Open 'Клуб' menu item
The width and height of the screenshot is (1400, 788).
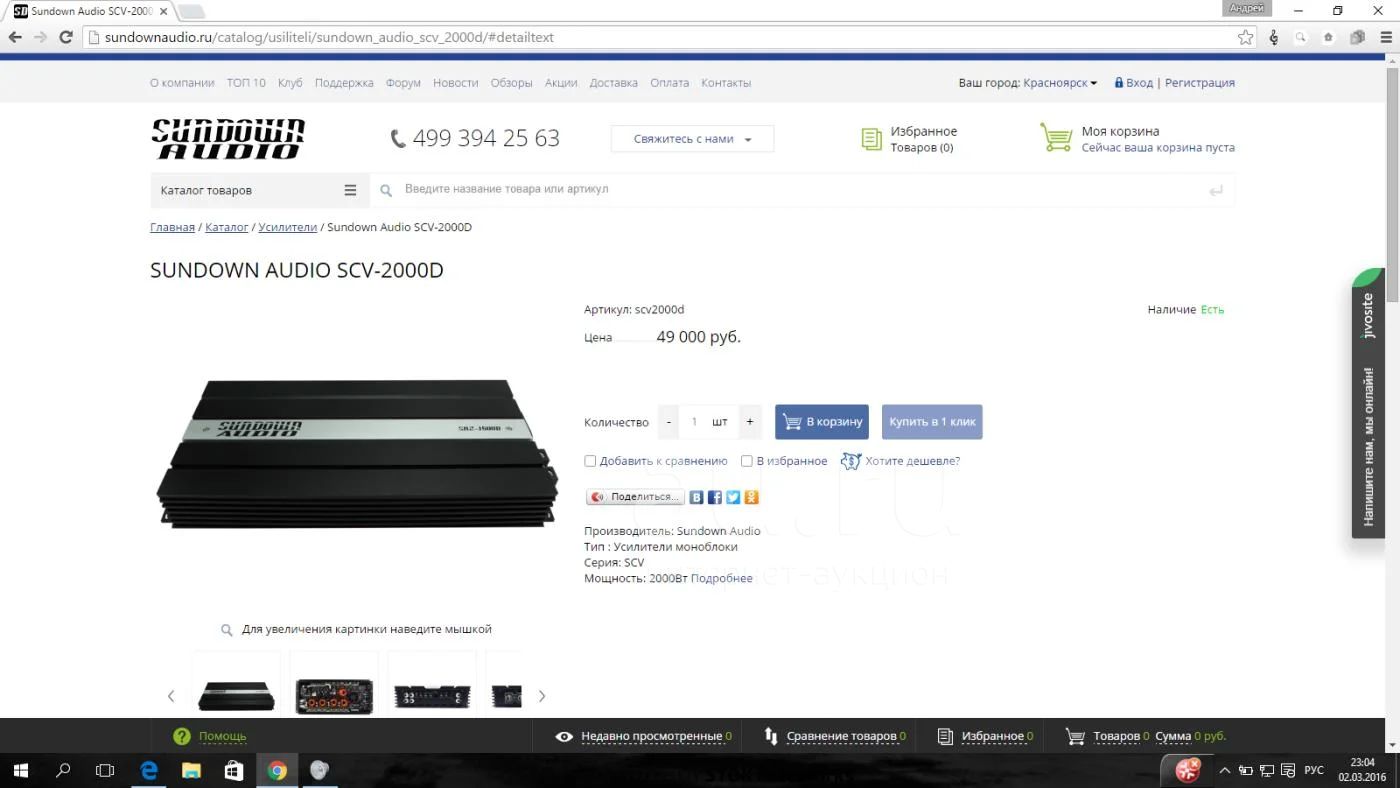click(x=290, y=83)
